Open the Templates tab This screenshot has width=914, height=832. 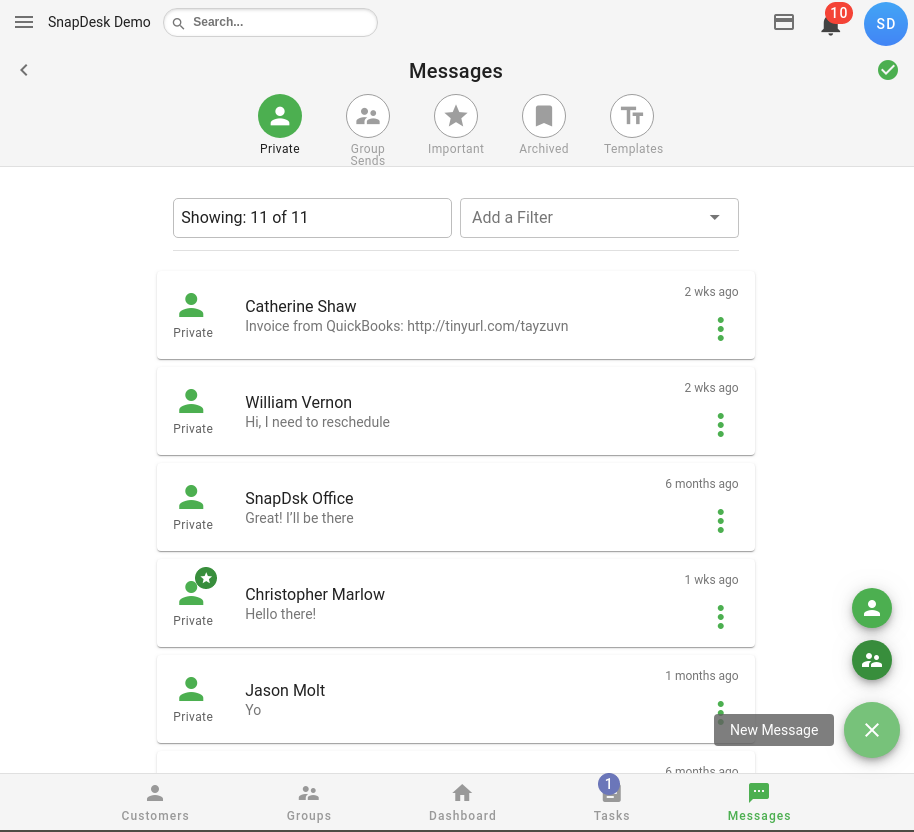(633, 125)
